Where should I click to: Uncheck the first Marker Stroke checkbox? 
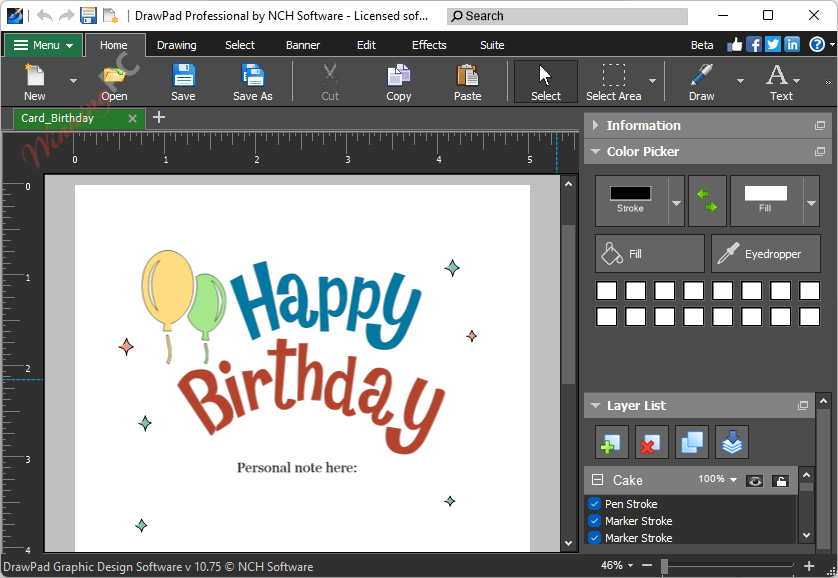(x=594, y=520)
